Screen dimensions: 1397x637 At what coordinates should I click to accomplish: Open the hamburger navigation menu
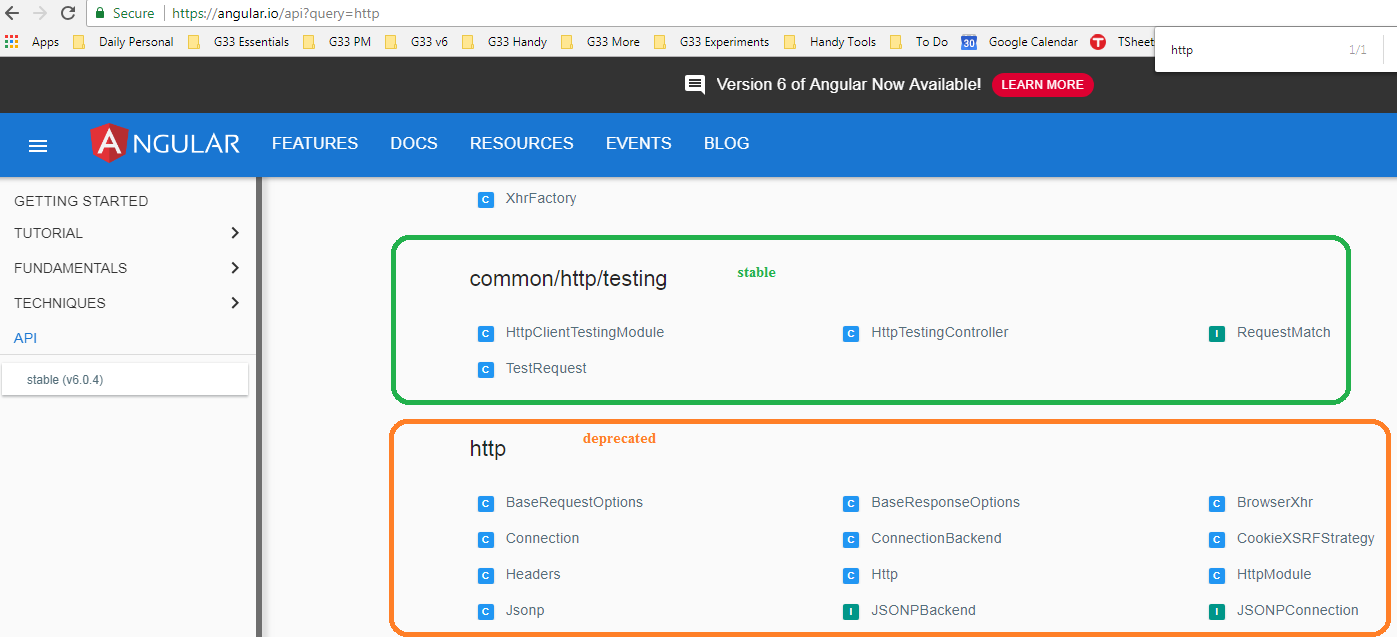37,145
